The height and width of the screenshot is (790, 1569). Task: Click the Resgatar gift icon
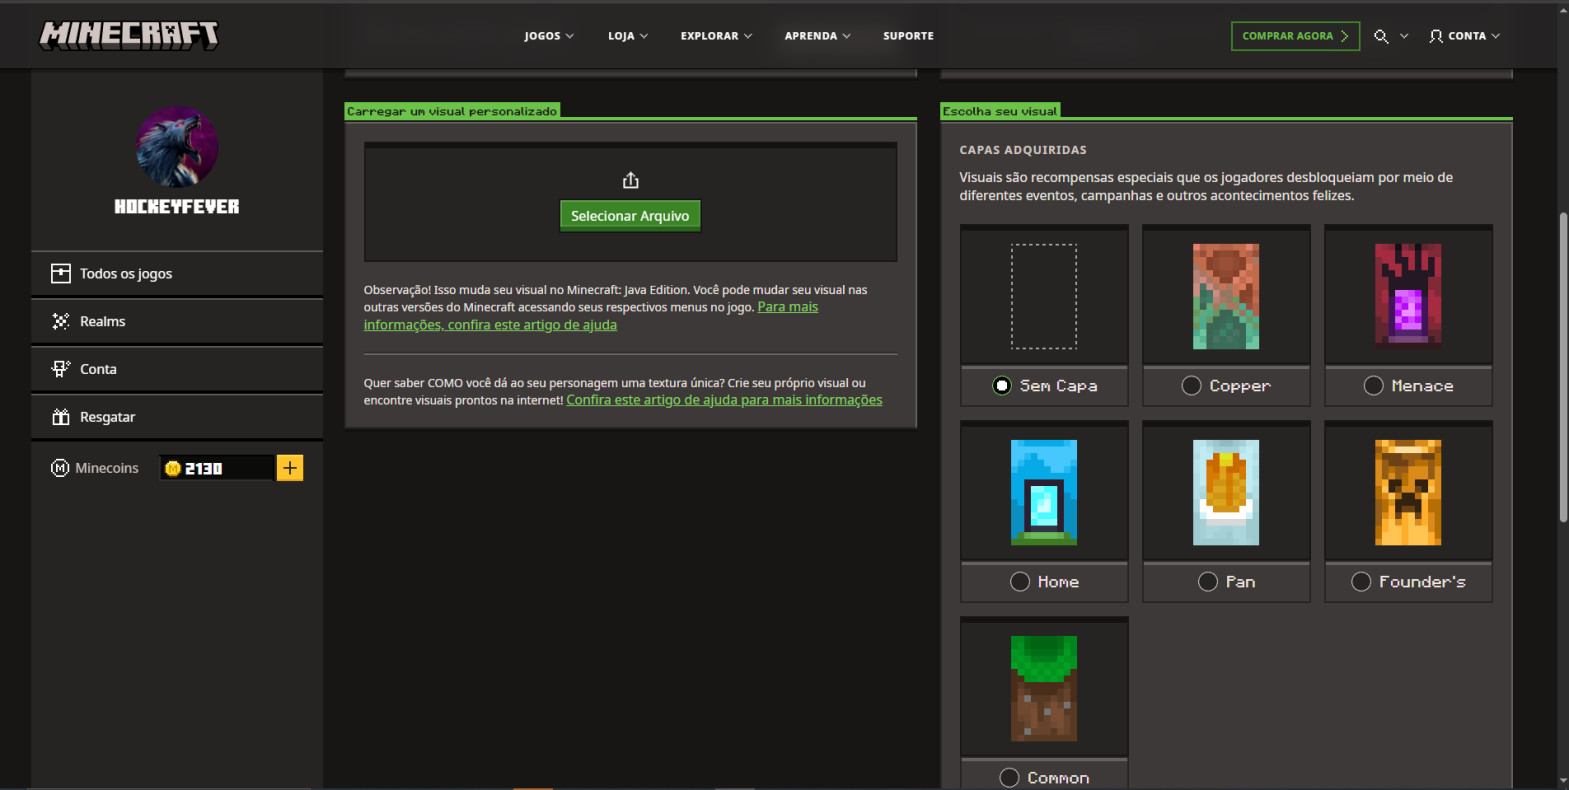pyautogui.click(x=61, y=417)
